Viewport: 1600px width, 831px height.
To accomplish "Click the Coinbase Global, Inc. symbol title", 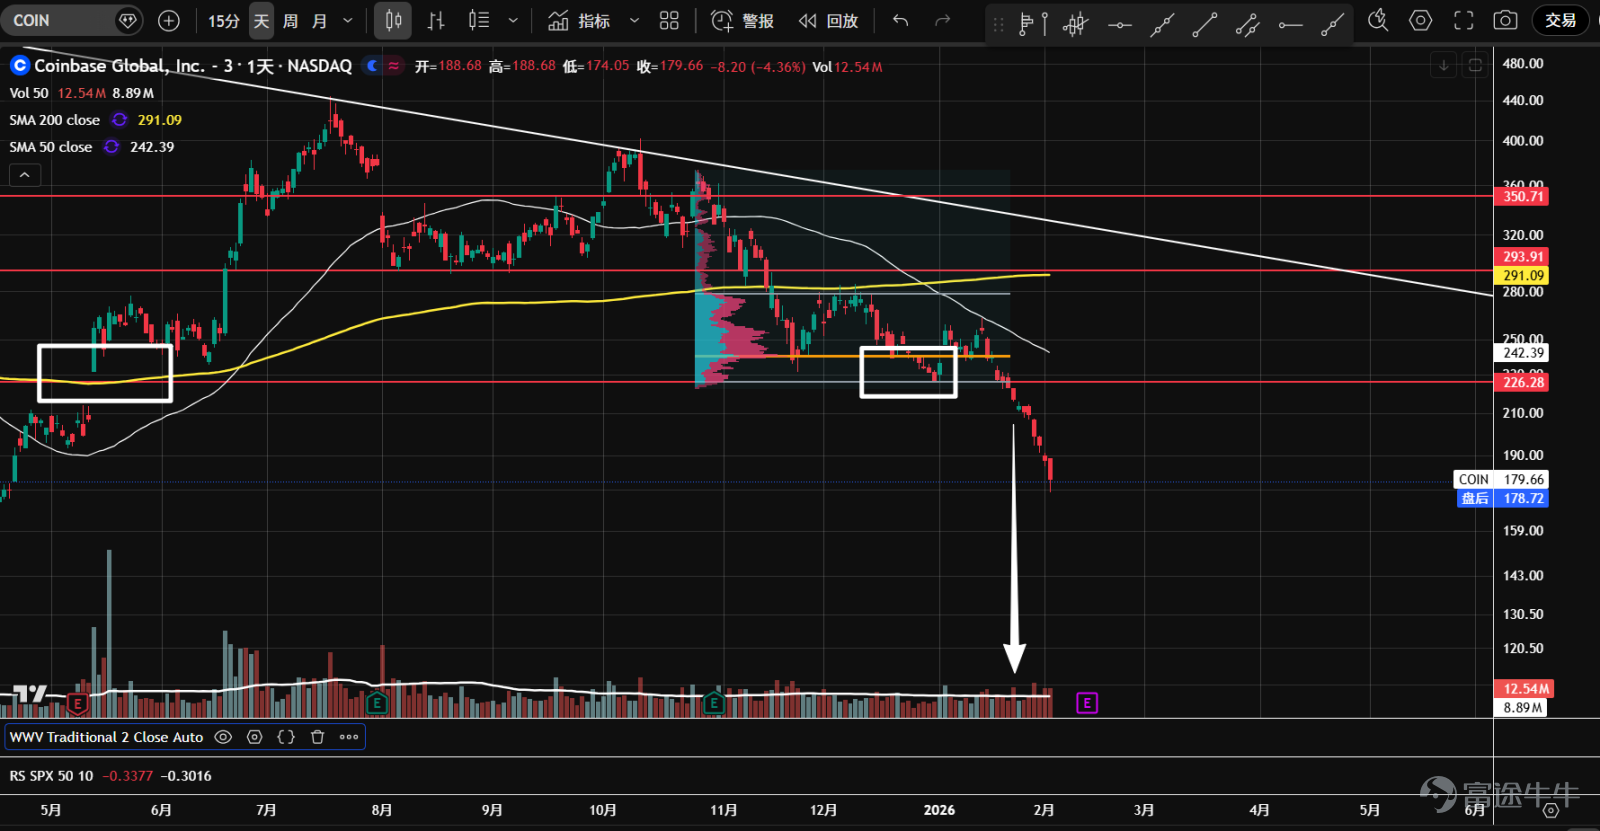I will point(119,66).
